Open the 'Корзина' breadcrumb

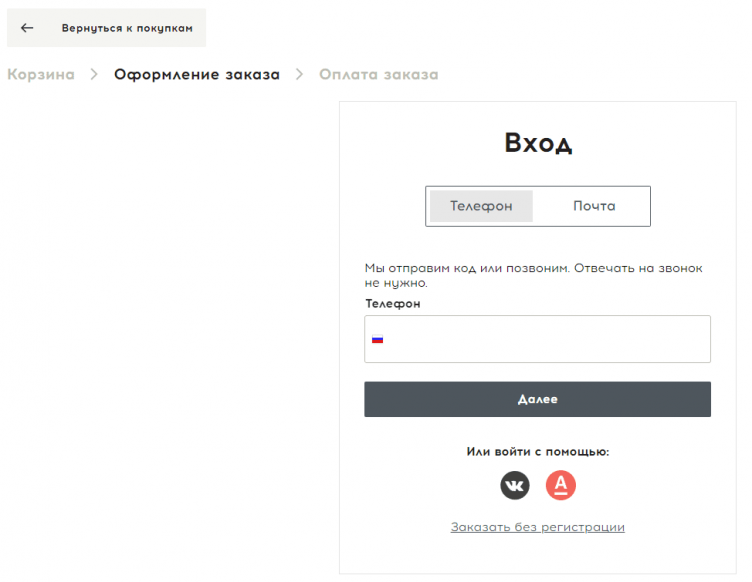(x=41, y=75)
